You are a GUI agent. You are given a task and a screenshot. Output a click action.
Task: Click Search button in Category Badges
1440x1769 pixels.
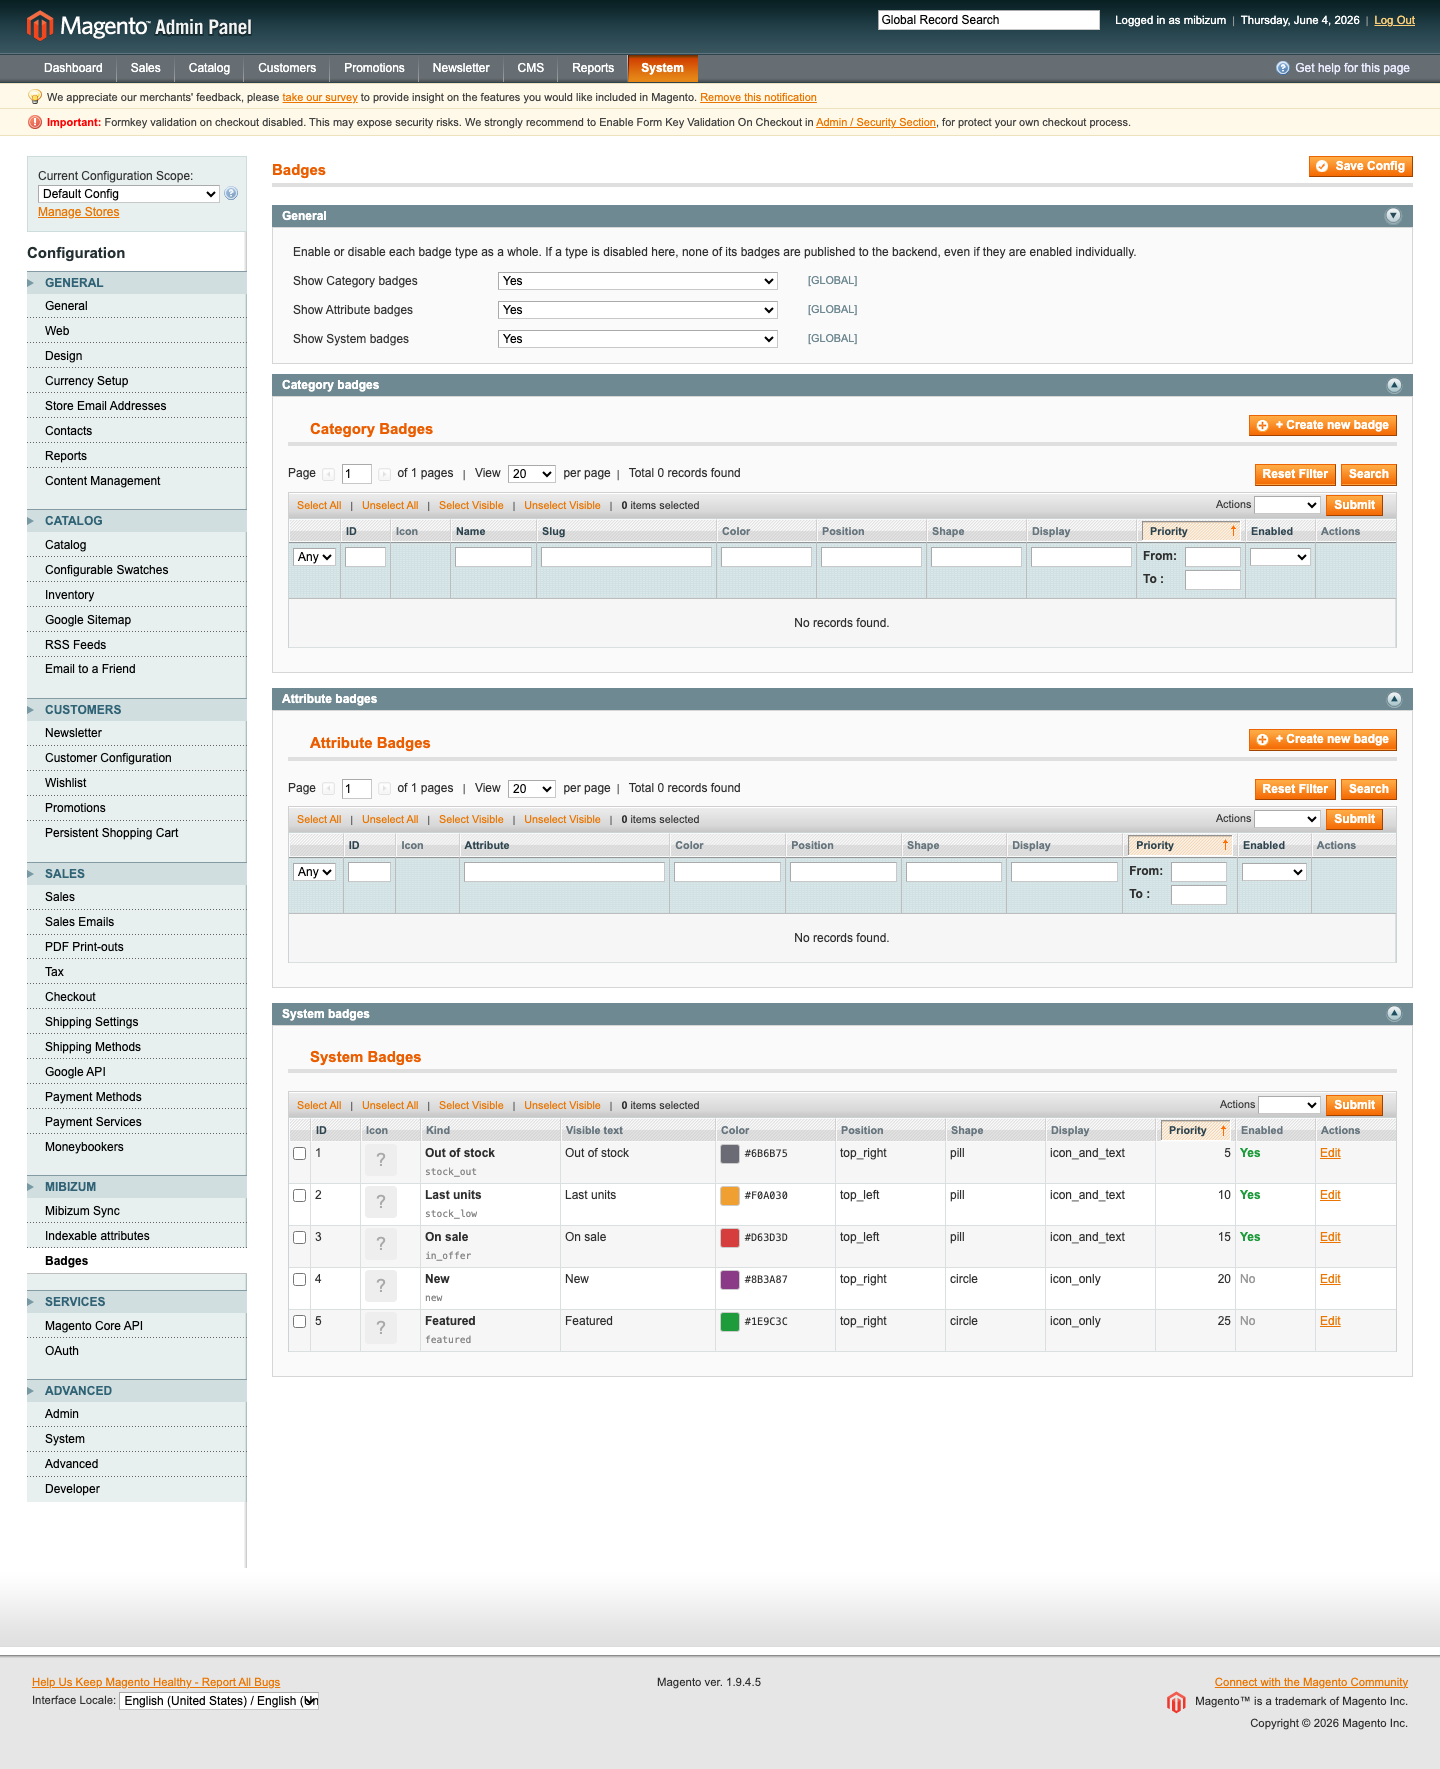[1368, 474]
